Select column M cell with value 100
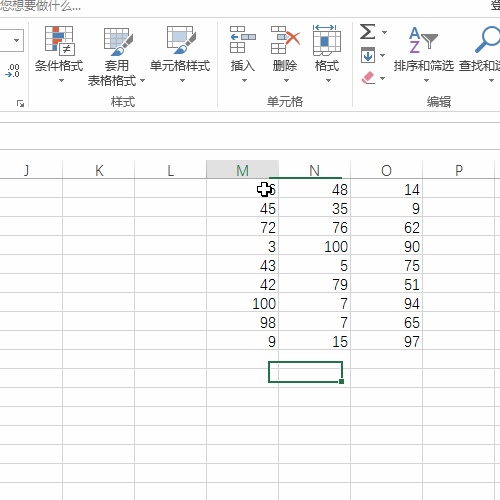This screenshot has height=500, width=500. point(242,303)
